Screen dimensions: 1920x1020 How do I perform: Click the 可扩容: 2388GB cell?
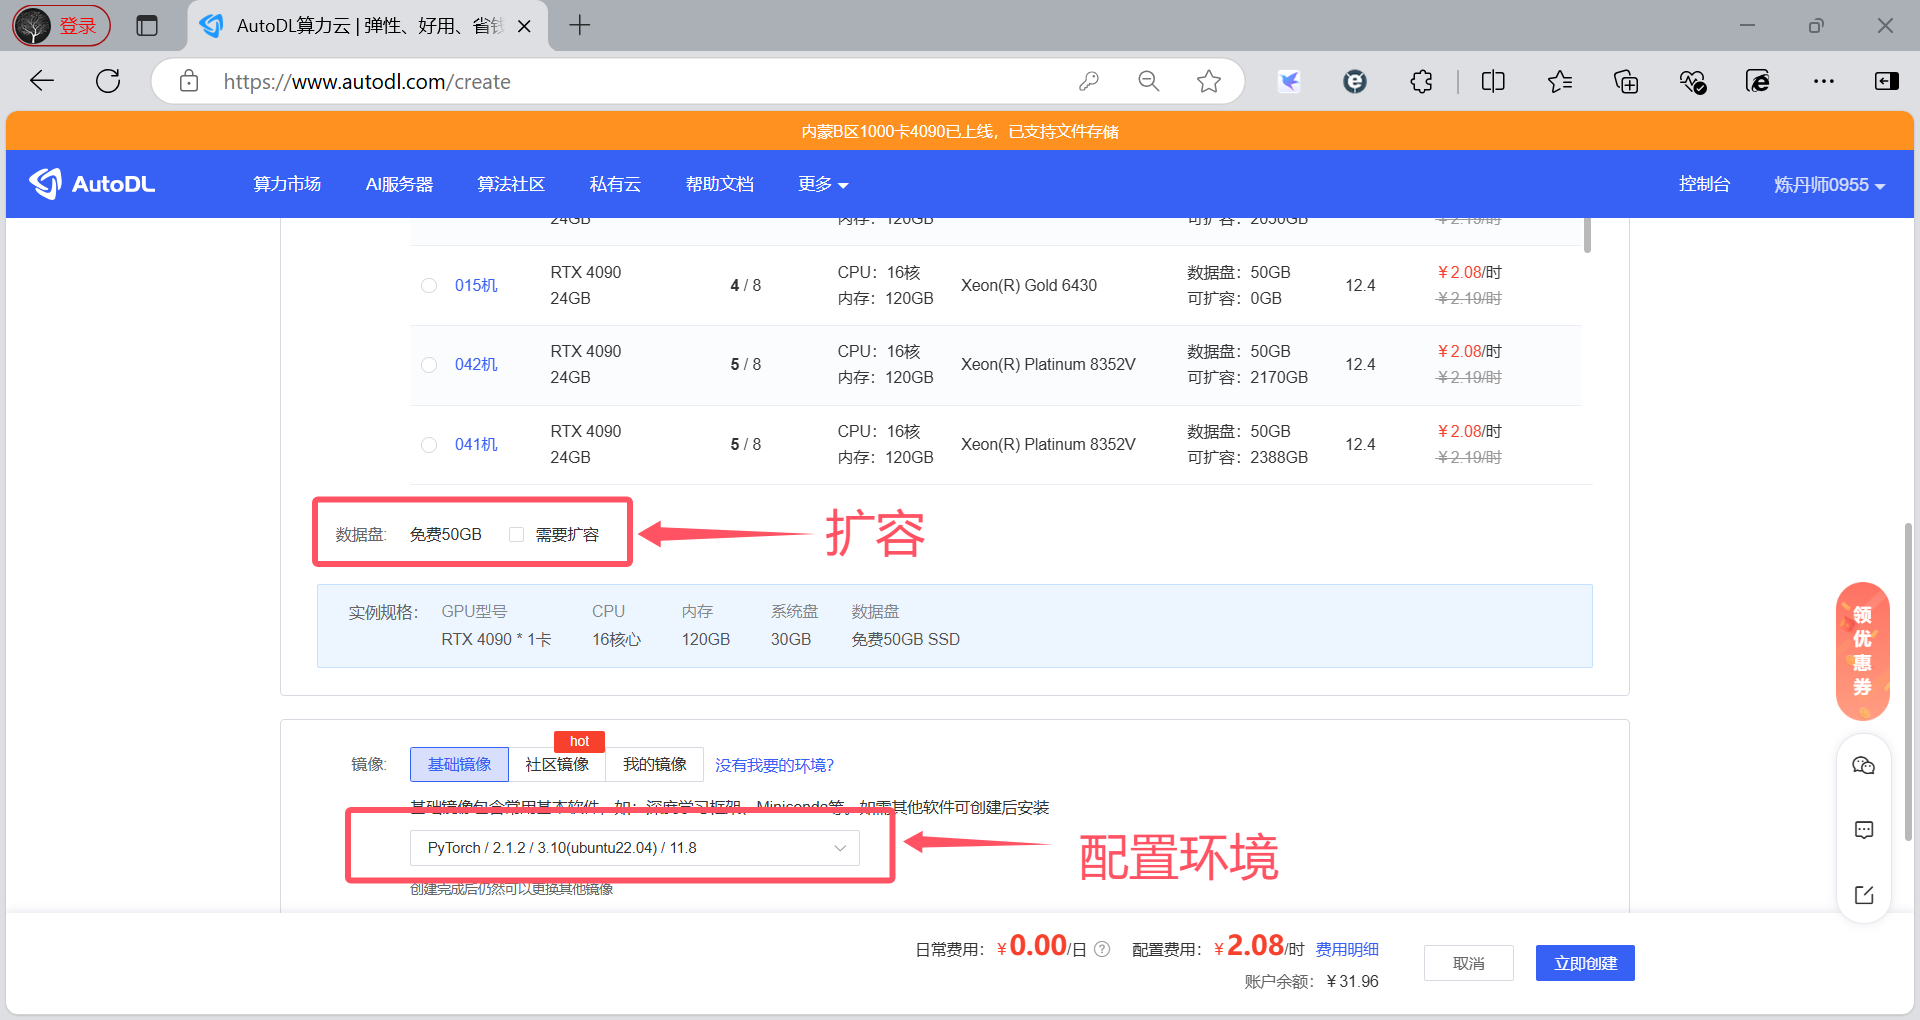click(x=1247, y=458)
